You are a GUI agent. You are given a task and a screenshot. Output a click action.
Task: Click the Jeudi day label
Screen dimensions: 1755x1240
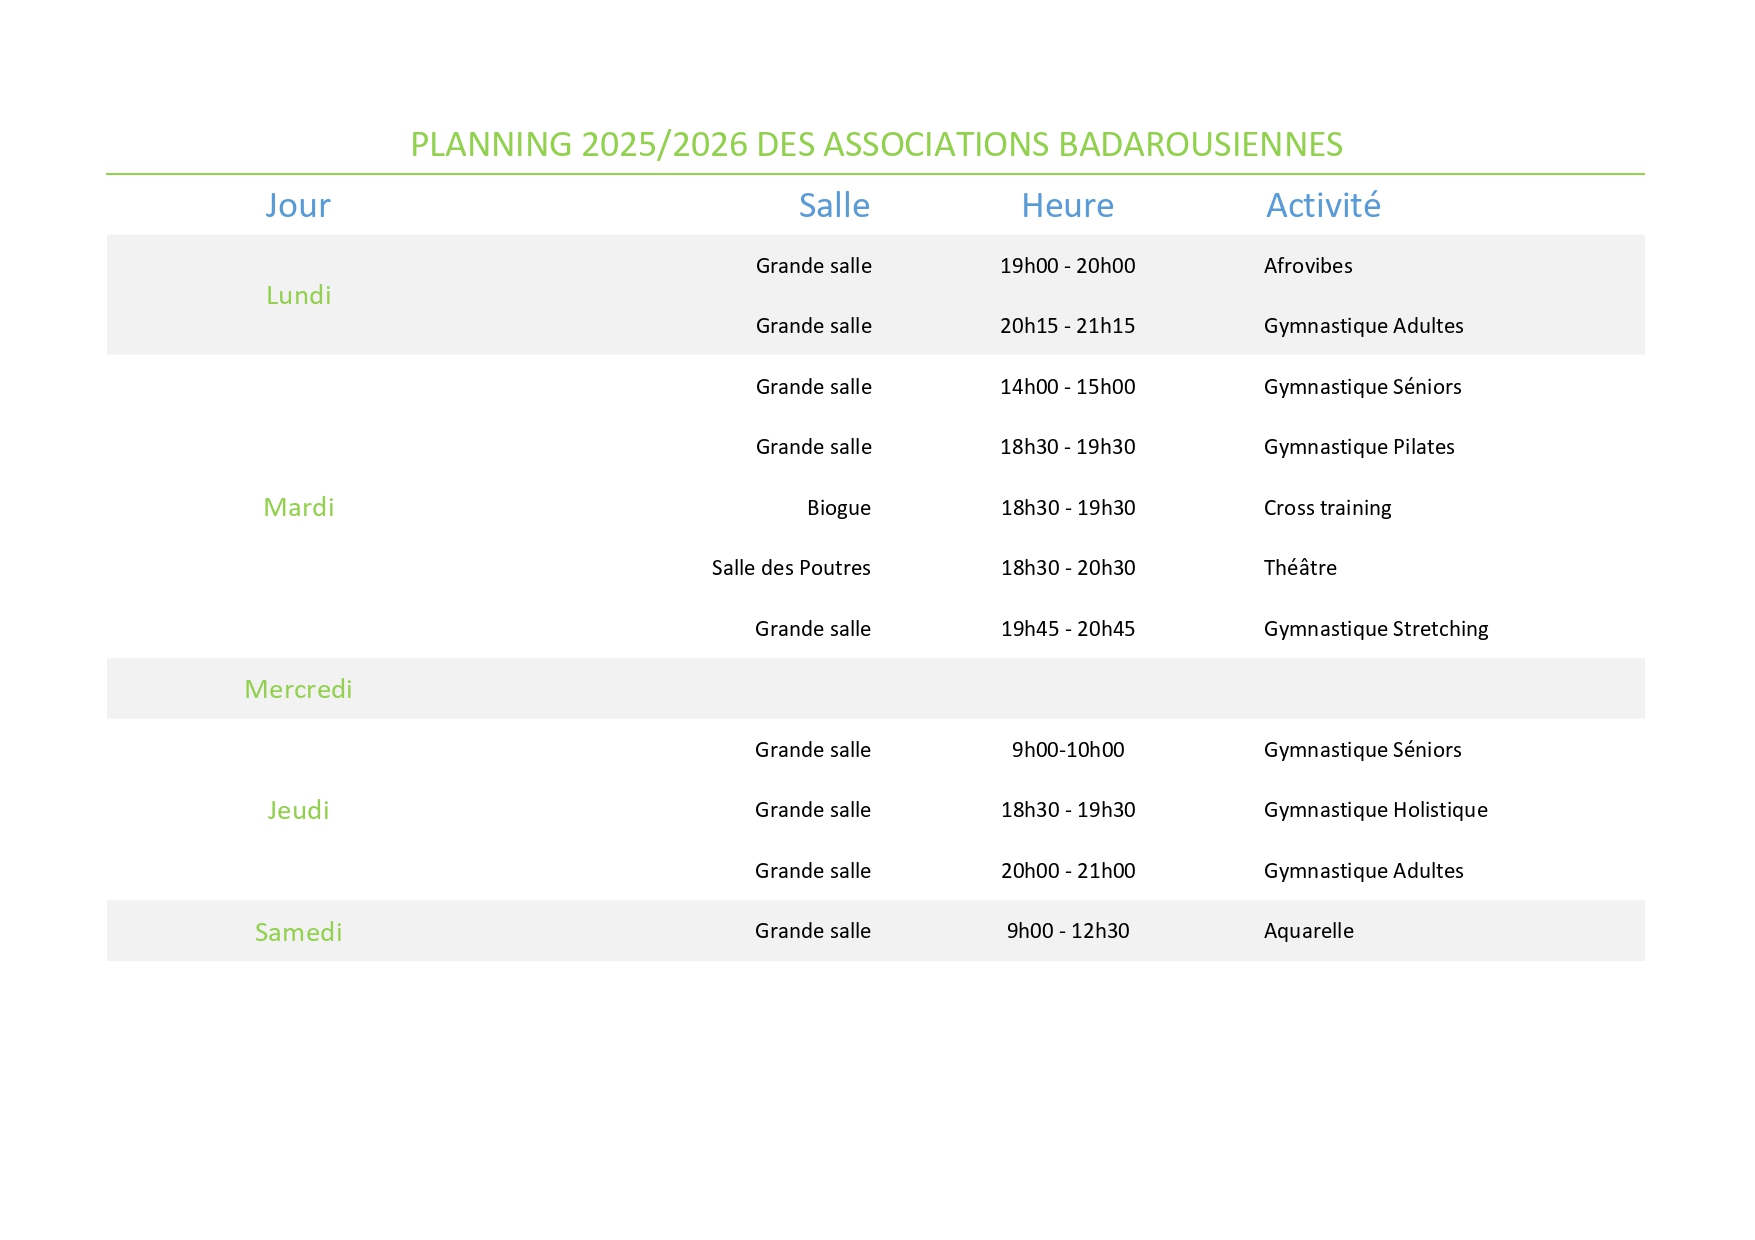[x=298, y=810]
